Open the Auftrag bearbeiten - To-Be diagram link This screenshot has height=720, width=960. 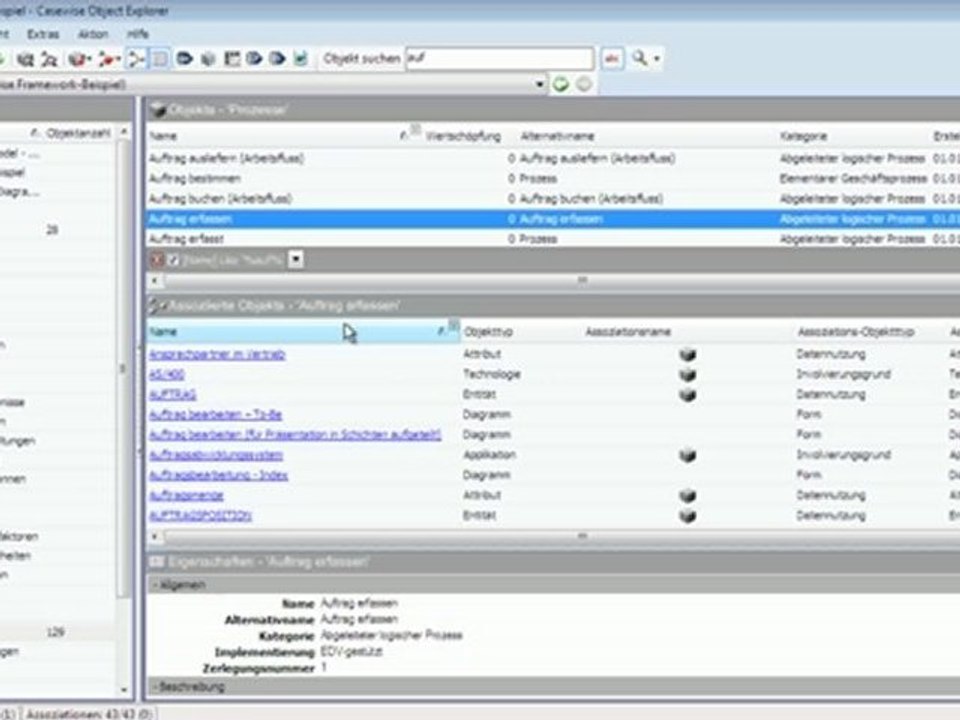tap(216, 415)
